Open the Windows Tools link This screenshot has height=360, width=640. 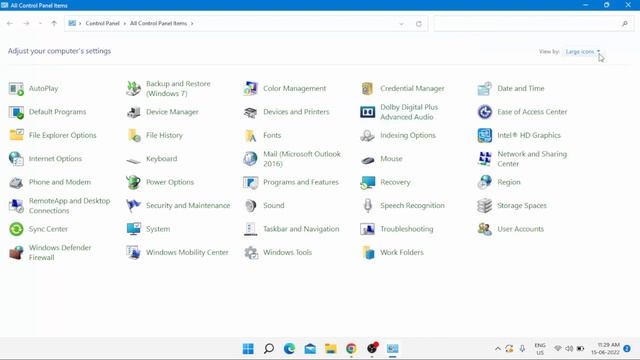click(x=287, y=253)
